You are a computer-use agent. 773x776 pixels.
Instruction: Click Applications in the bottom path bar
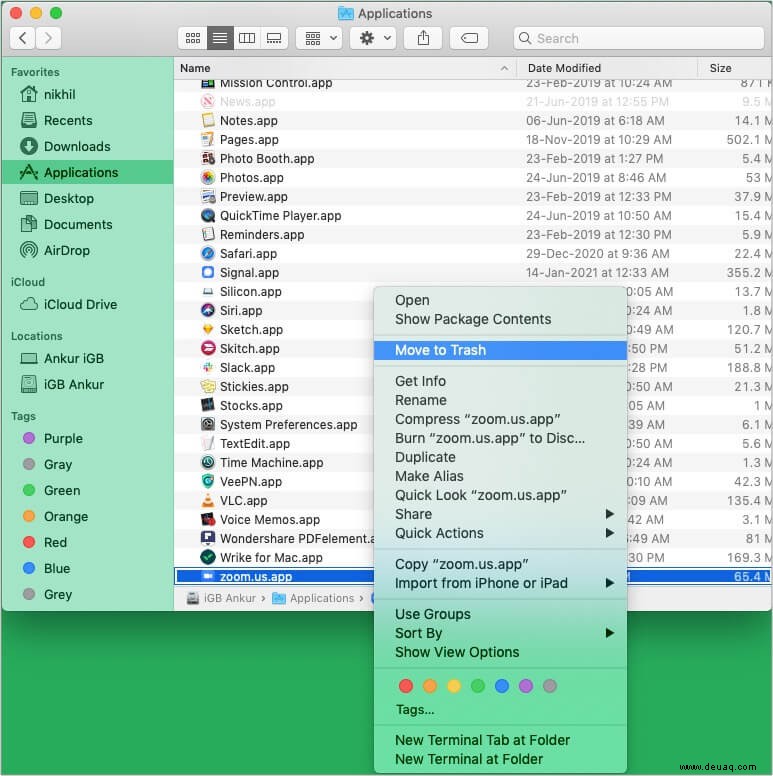(x=314, y=598)
